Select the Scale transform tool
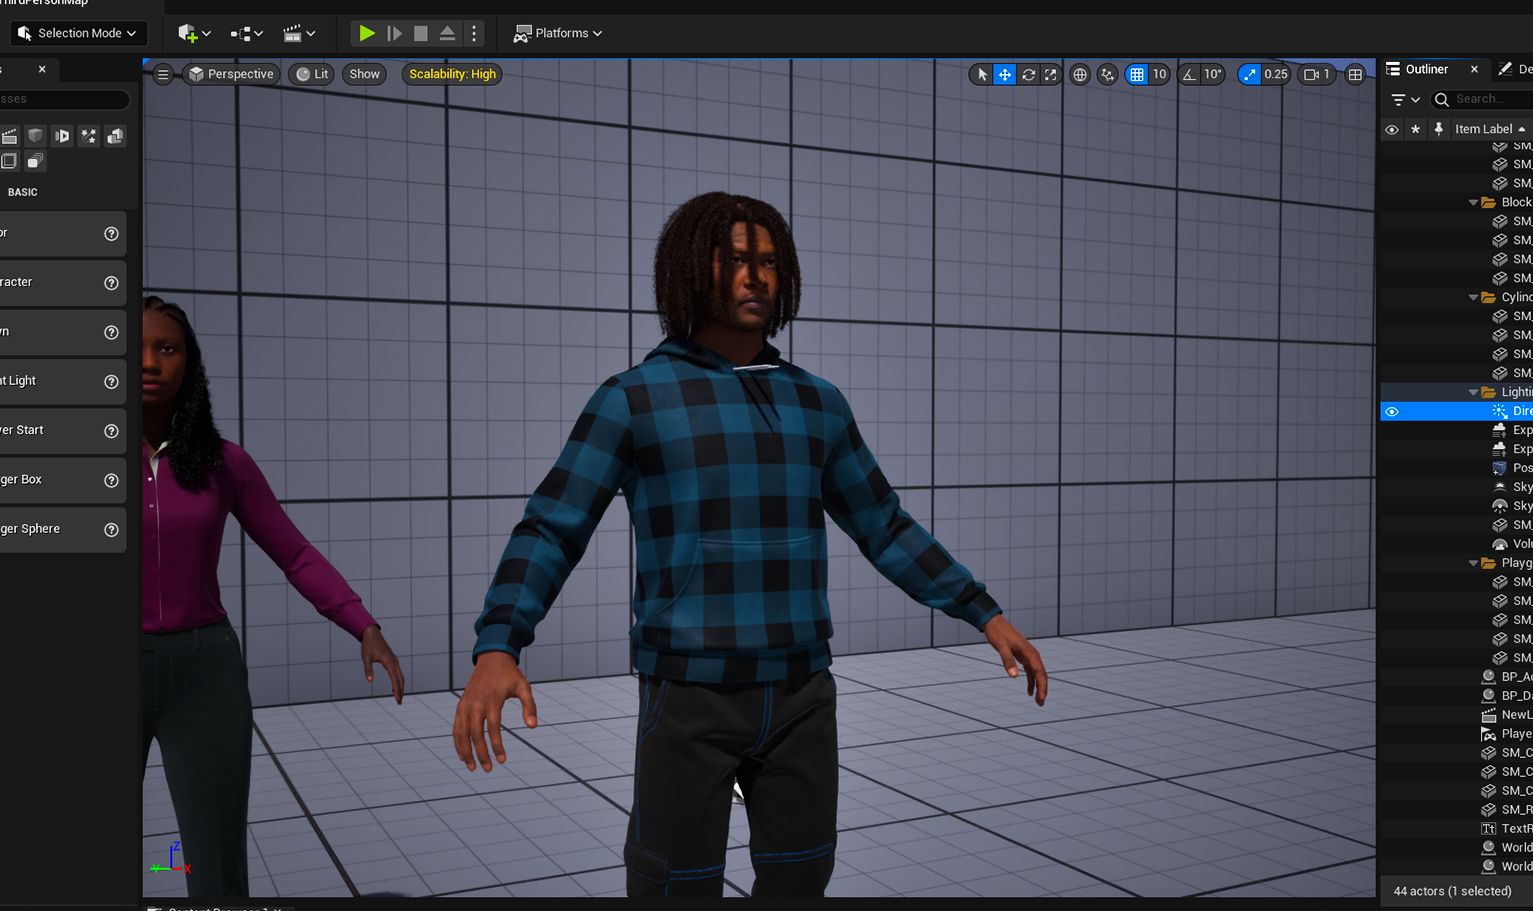The image size is (1533, 911). click(x=1050, y=74)
